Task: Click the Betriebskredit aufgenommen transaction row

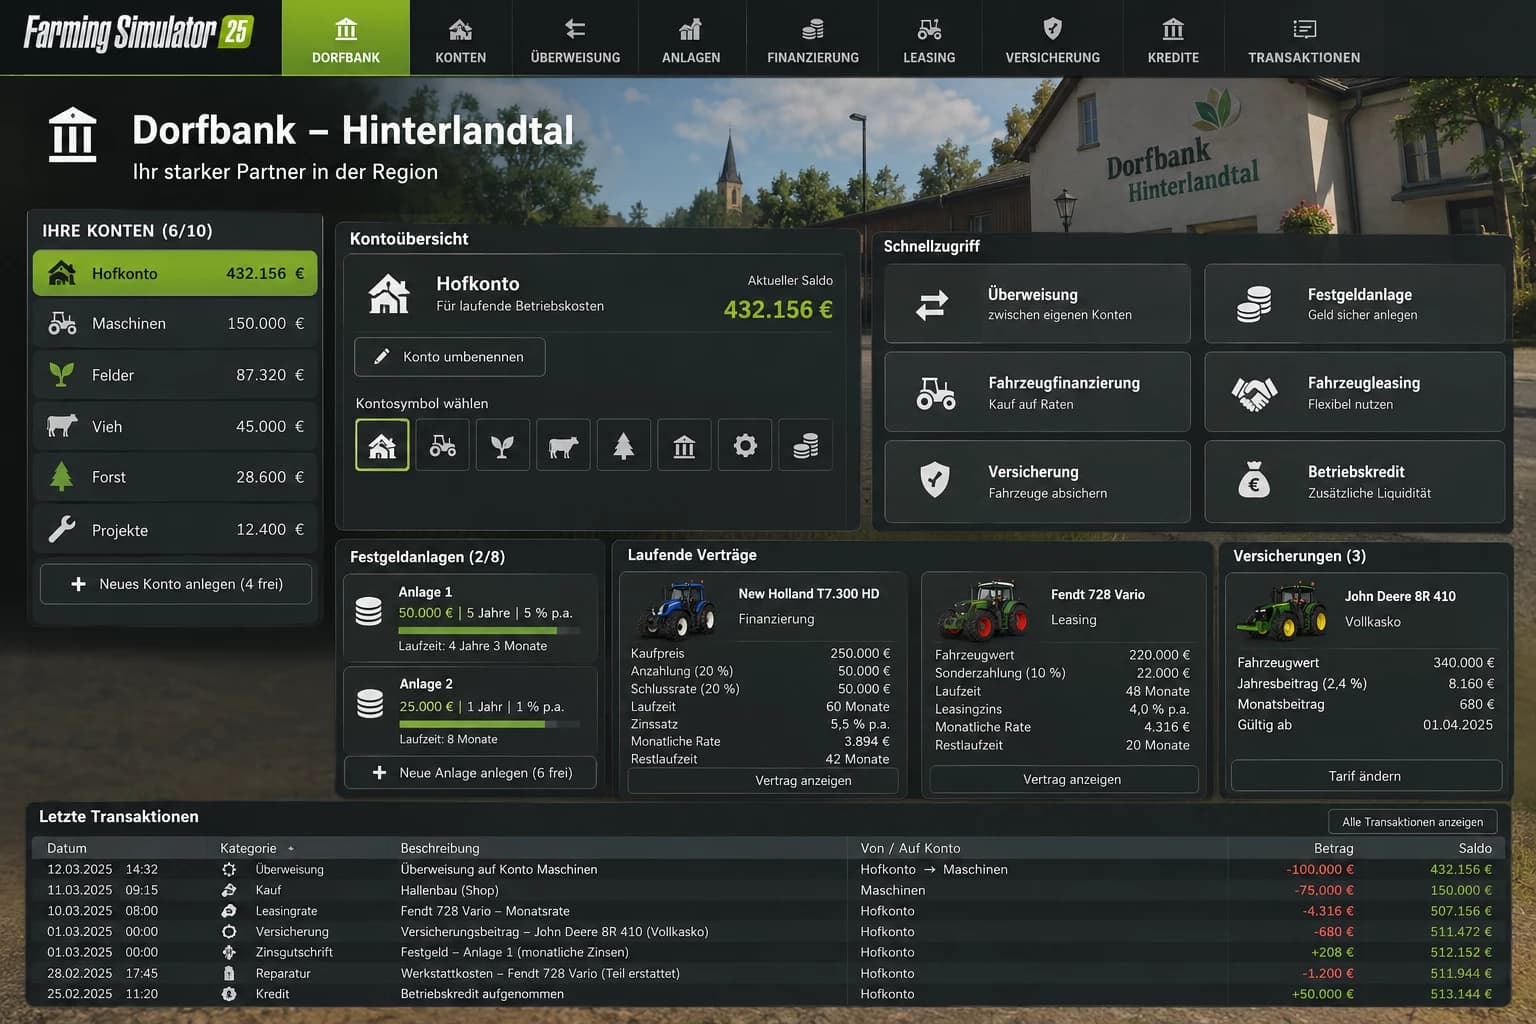Action: click(x=767, y=994)
